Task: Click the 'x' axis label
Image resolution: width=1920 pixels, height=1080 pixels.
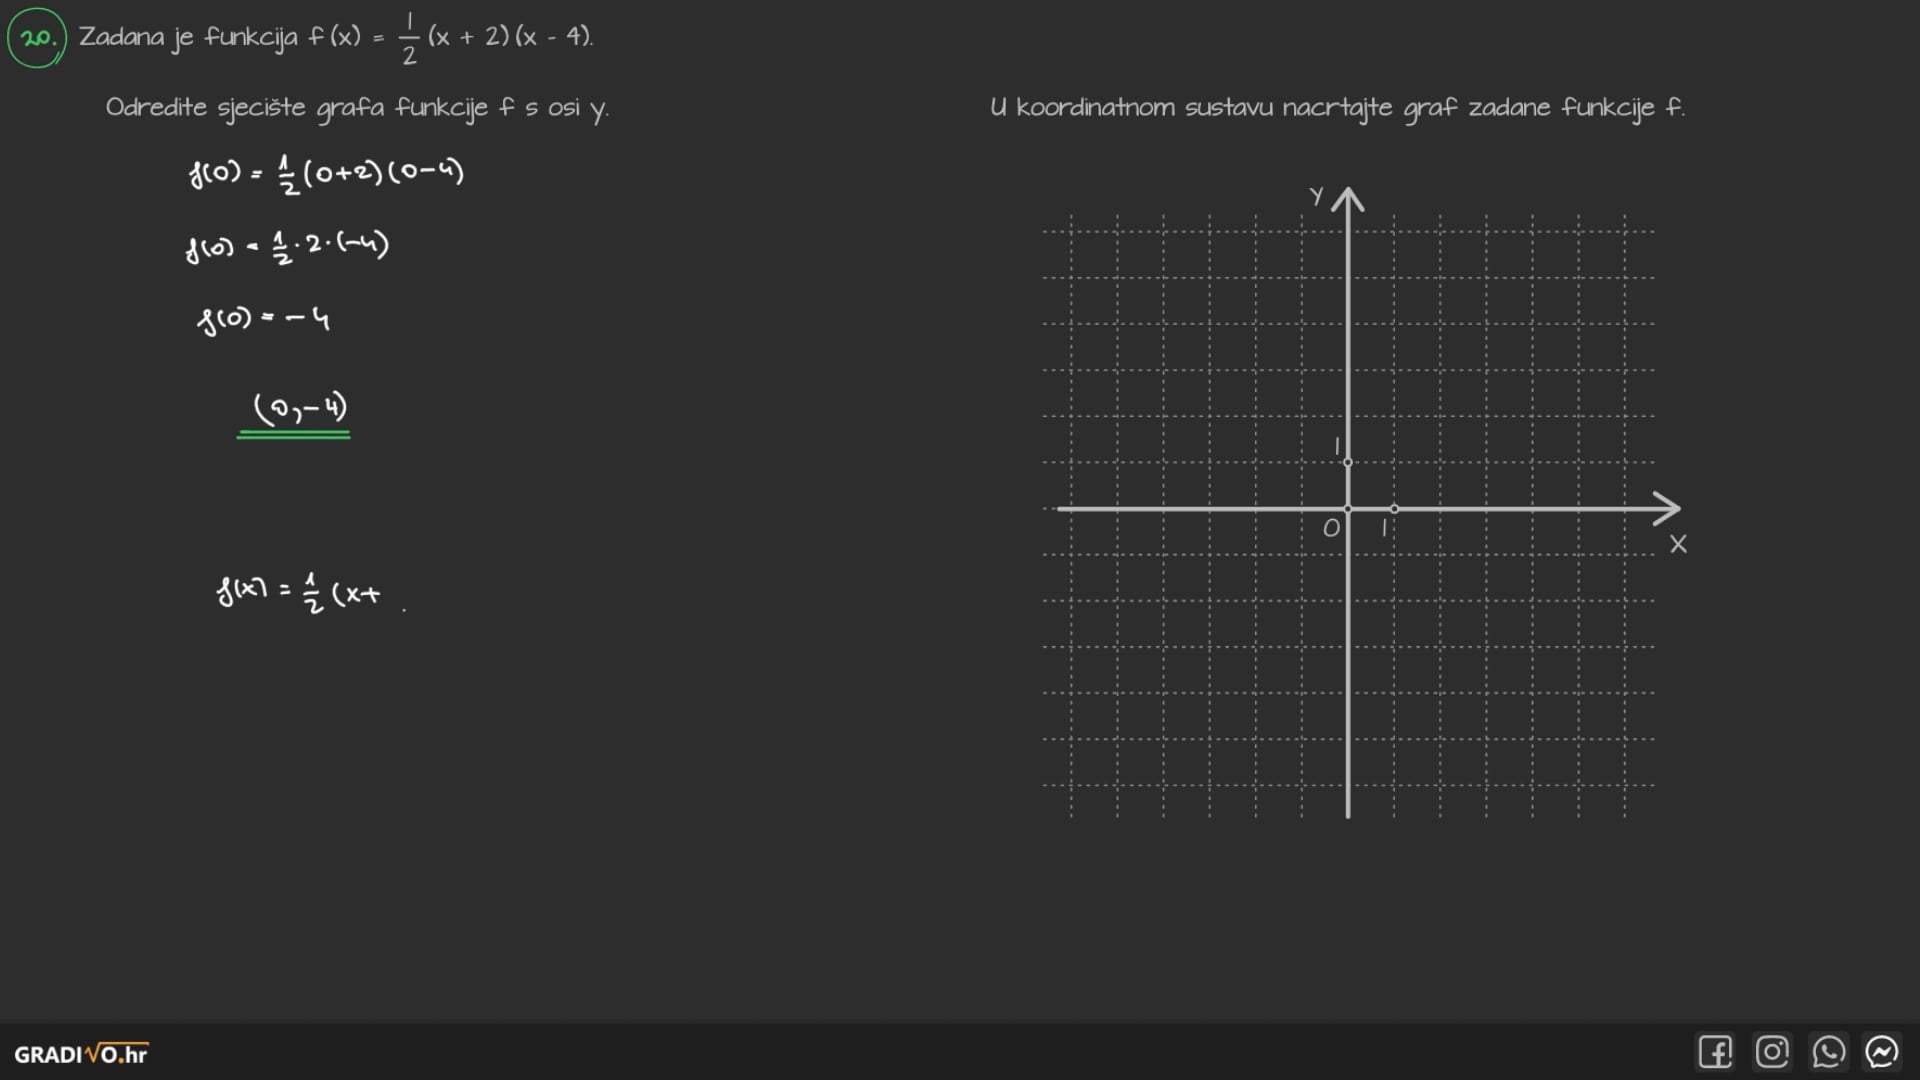Action: click(1678, 544)
